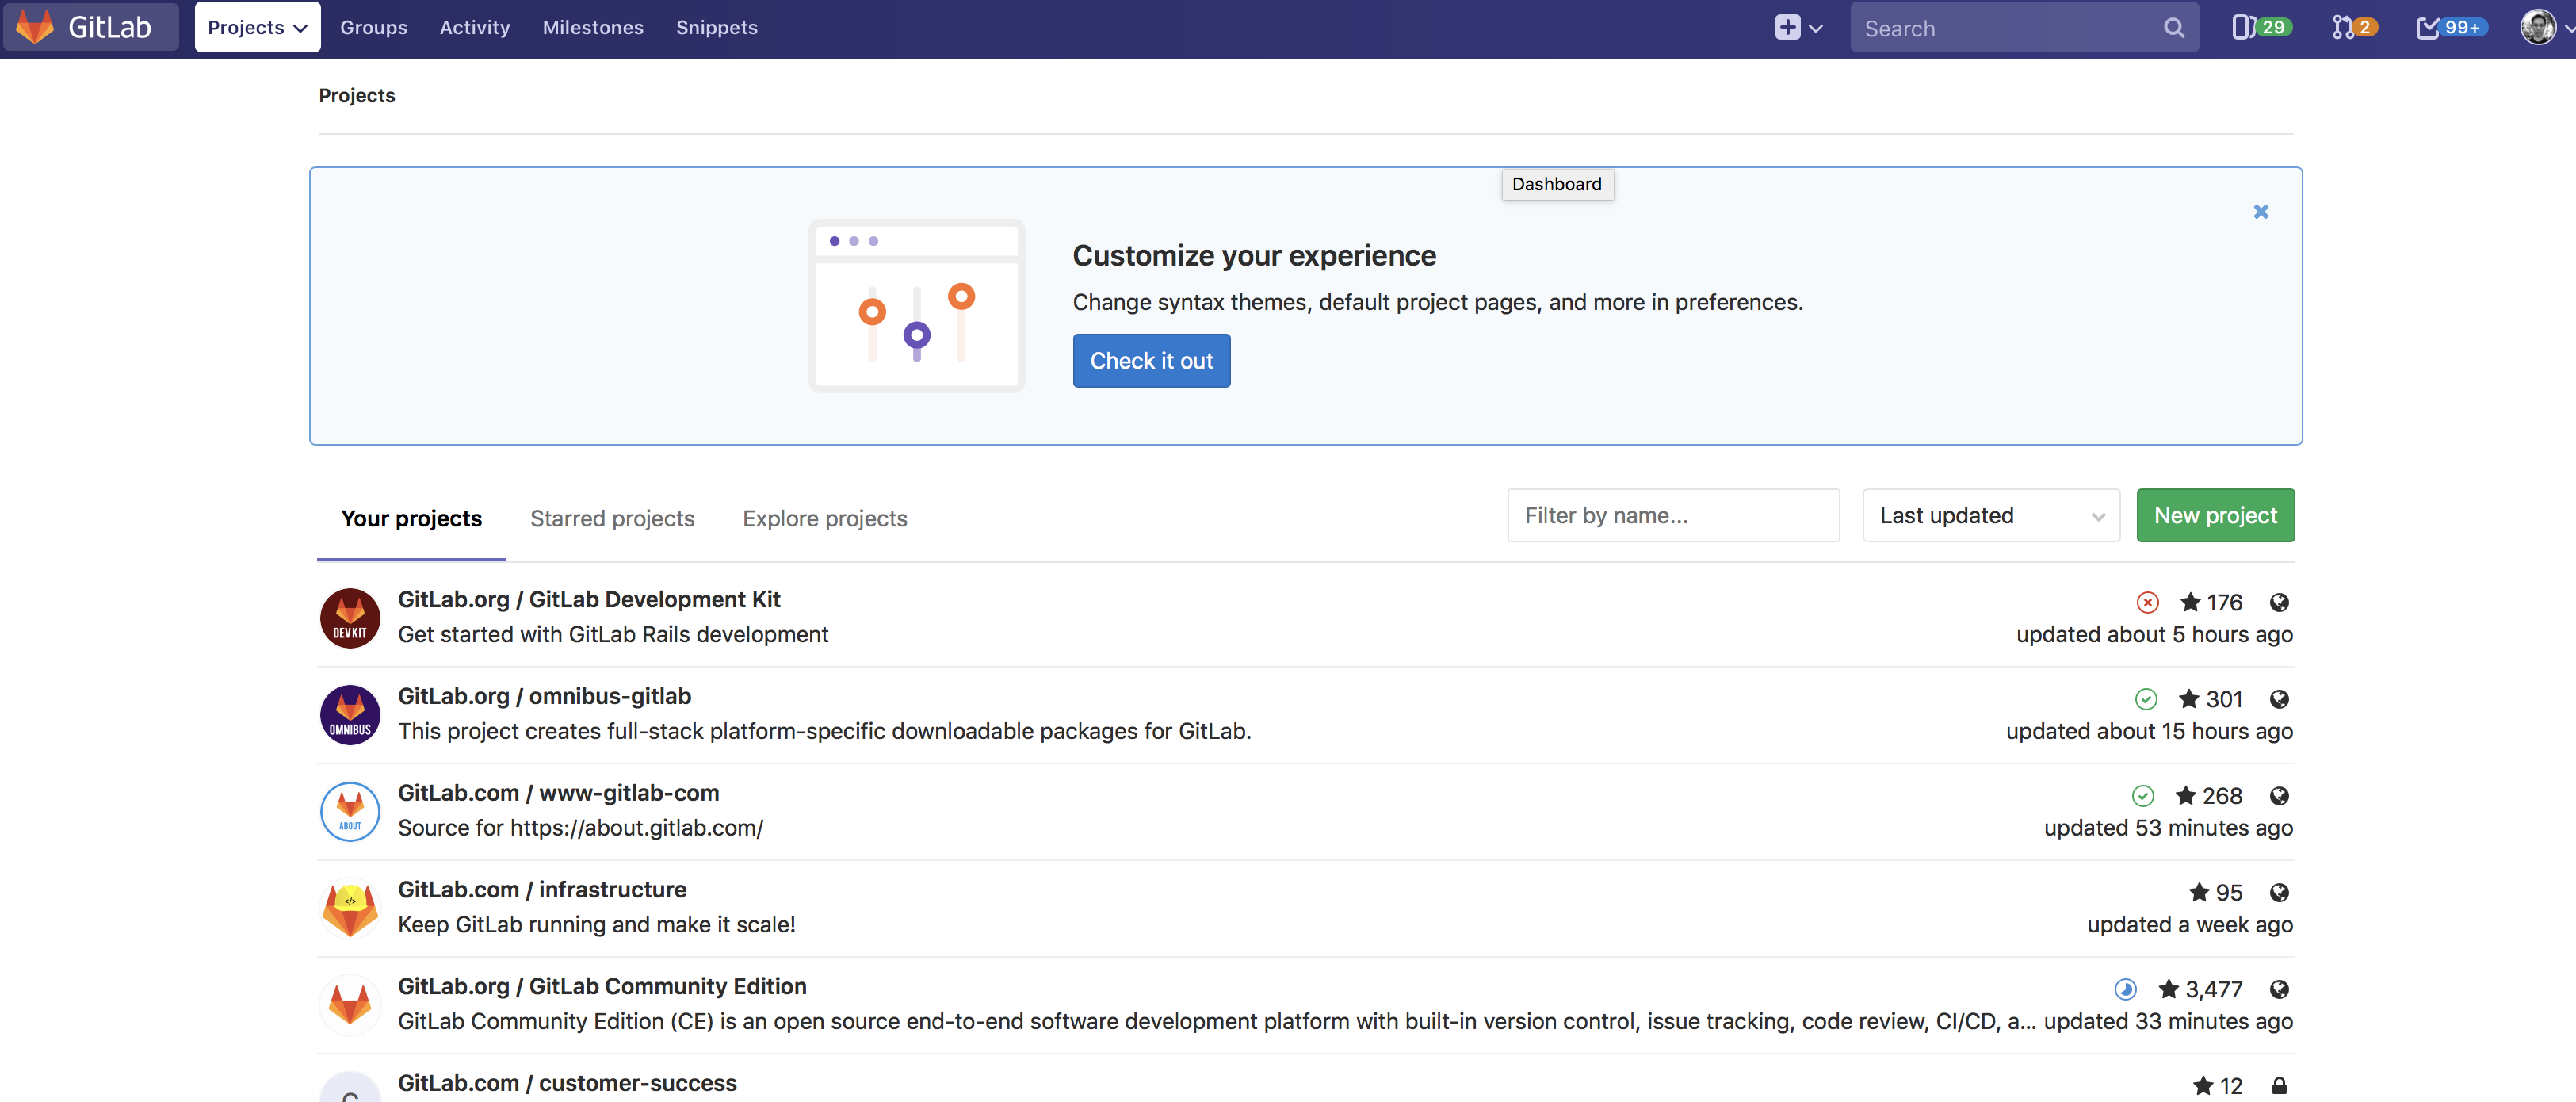View running pipeline status for Community Edition
Screen dimensions: 2576x1102
coord(2125,989)
